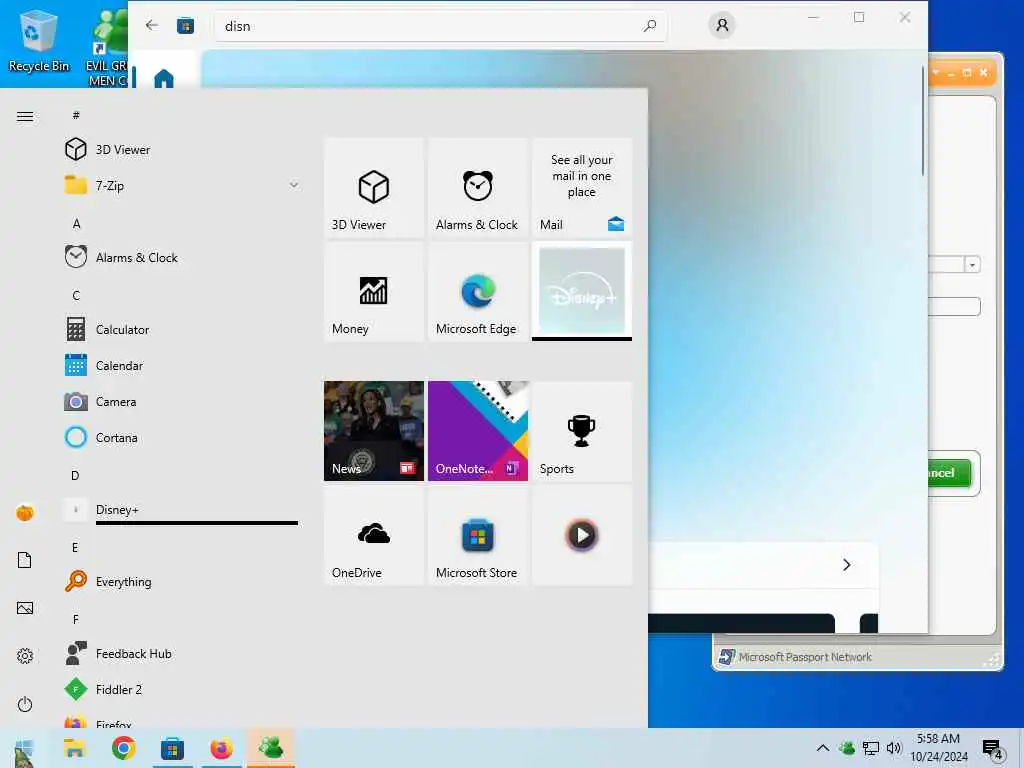Click the Store right-chevron arrow
Screen dimensions: 1024x768
click(x=846, y=565)
